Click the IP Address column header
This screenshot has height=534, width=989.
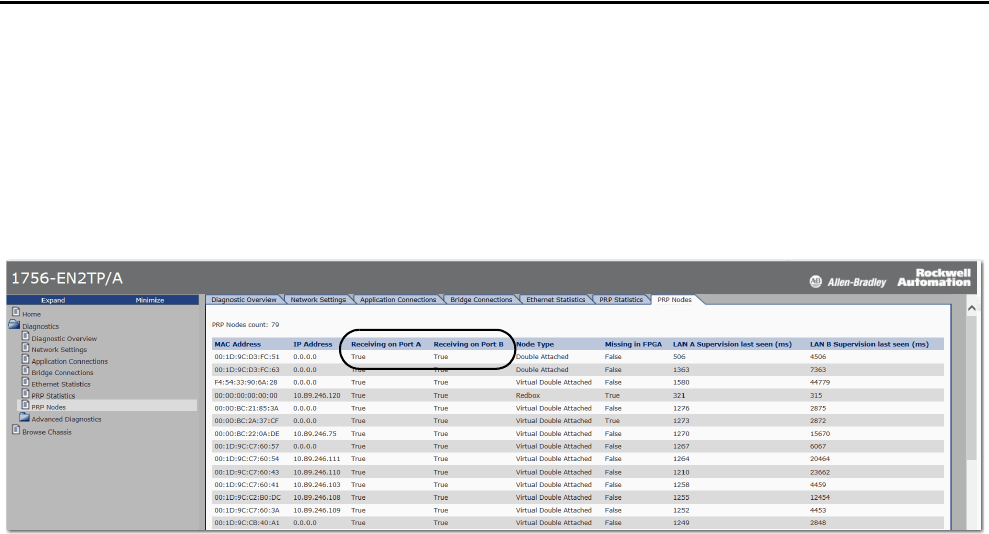click(312, 344)
